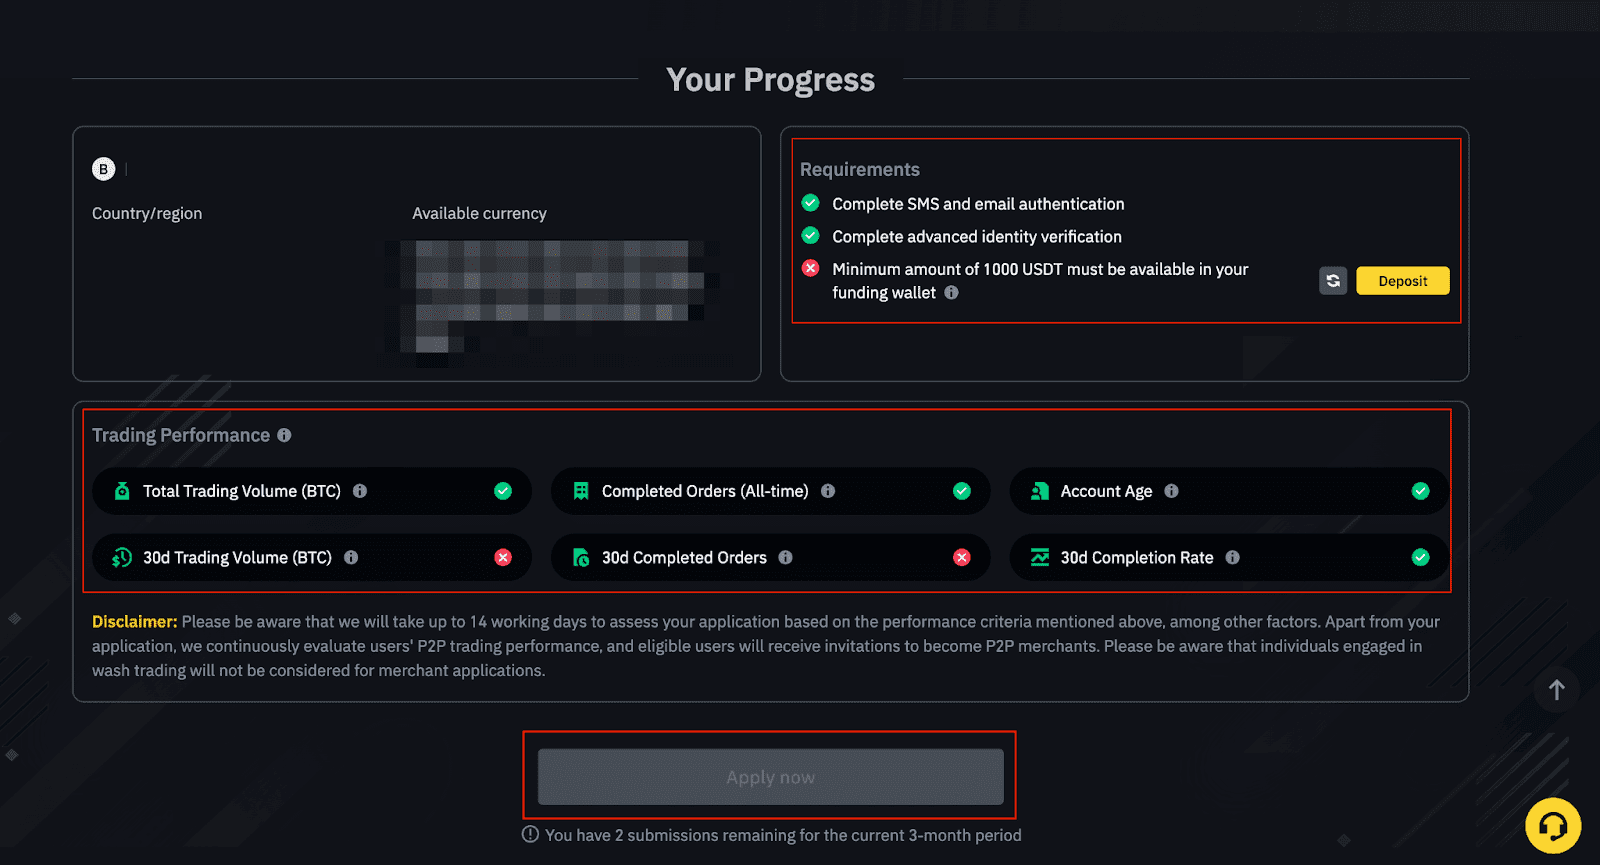Viewport: 1600px width, 865px height.
Task: Open the 30d Completion Rate info tooltip
Action: (1235, 558)
